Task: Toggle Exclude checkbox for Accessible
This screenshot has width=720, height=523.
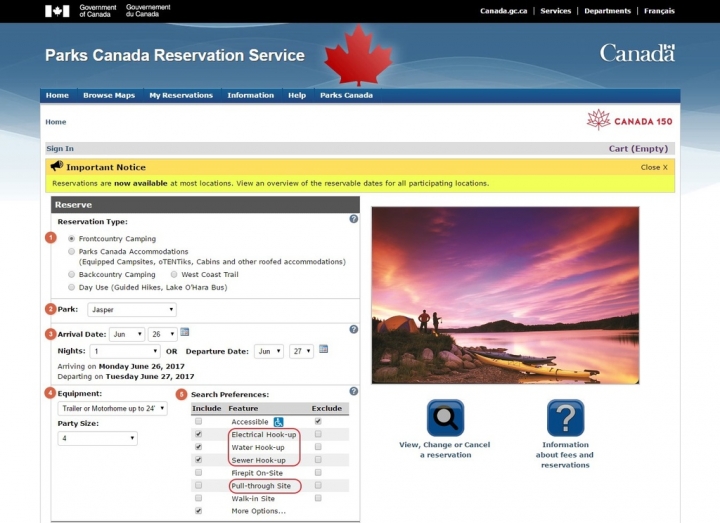Action: point(318,421)
